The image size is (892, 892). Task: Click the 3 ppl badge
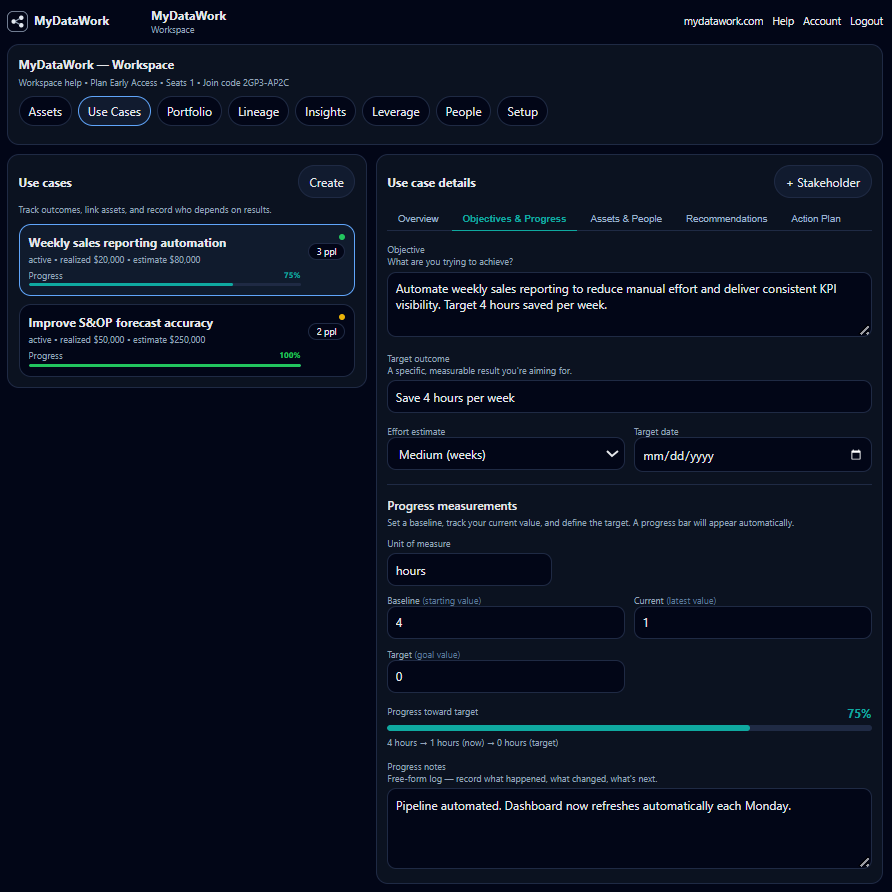[326, 252]
